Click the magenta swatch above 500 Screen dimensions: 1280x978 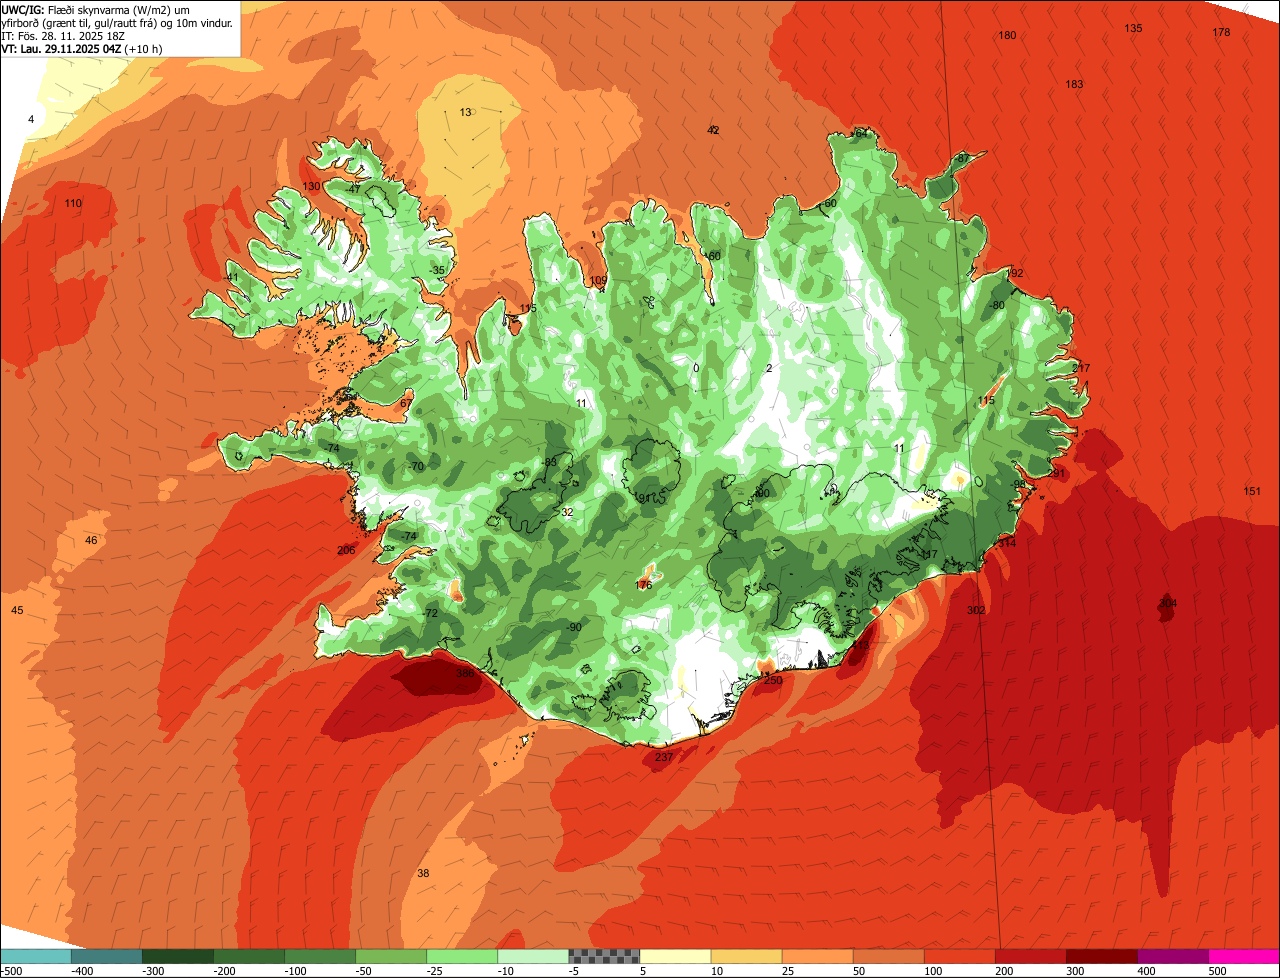(1244, 956)
